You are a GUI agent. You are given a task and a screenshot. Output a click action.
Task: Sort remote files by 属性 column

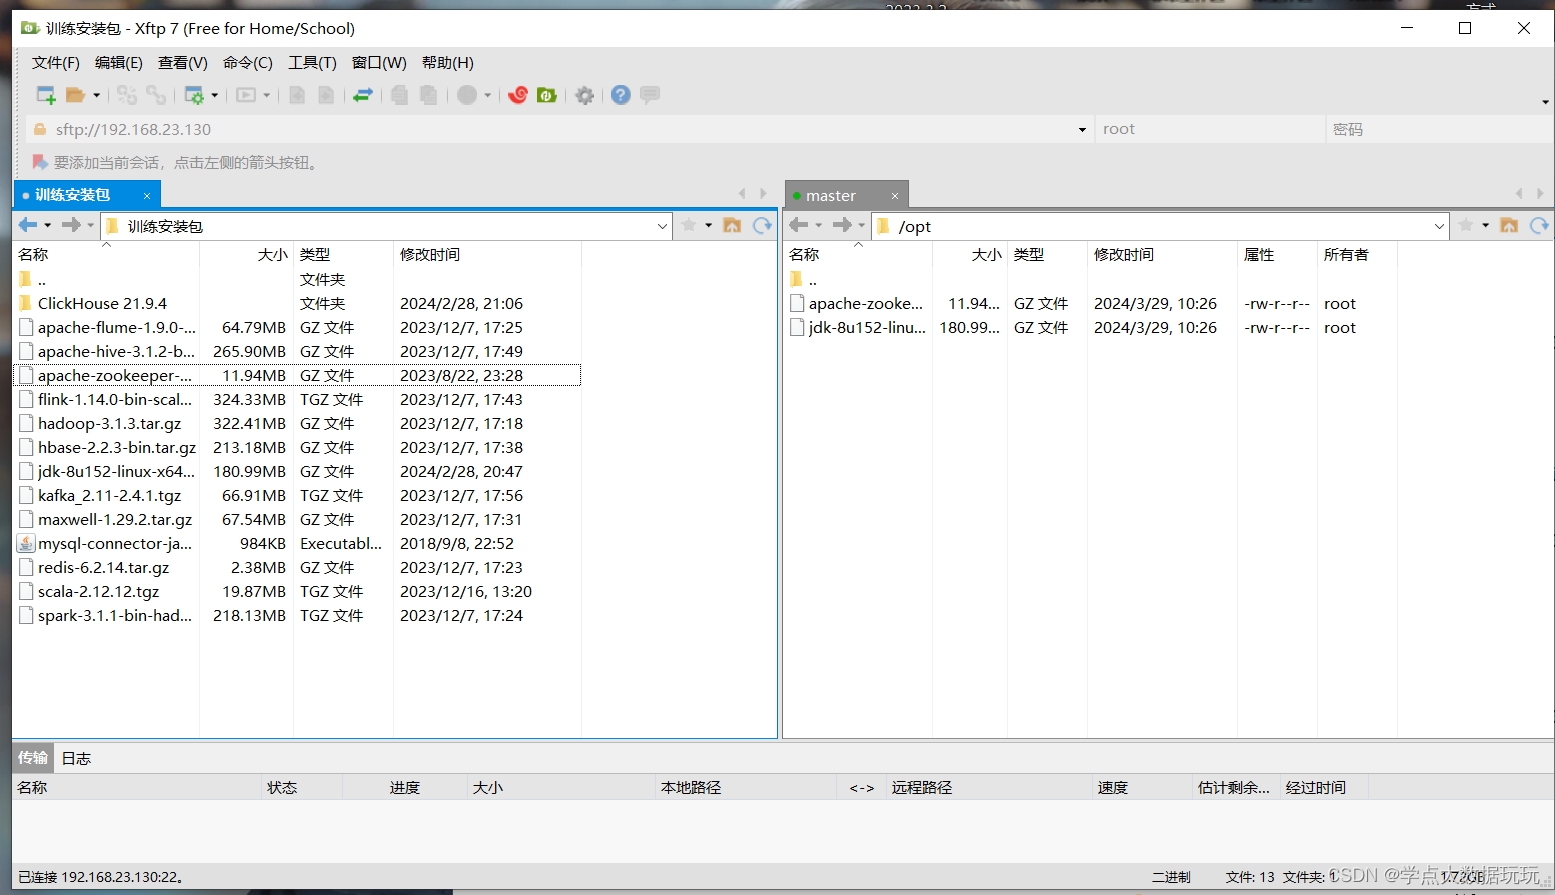pyautogui.click(x=1277, y=255)
